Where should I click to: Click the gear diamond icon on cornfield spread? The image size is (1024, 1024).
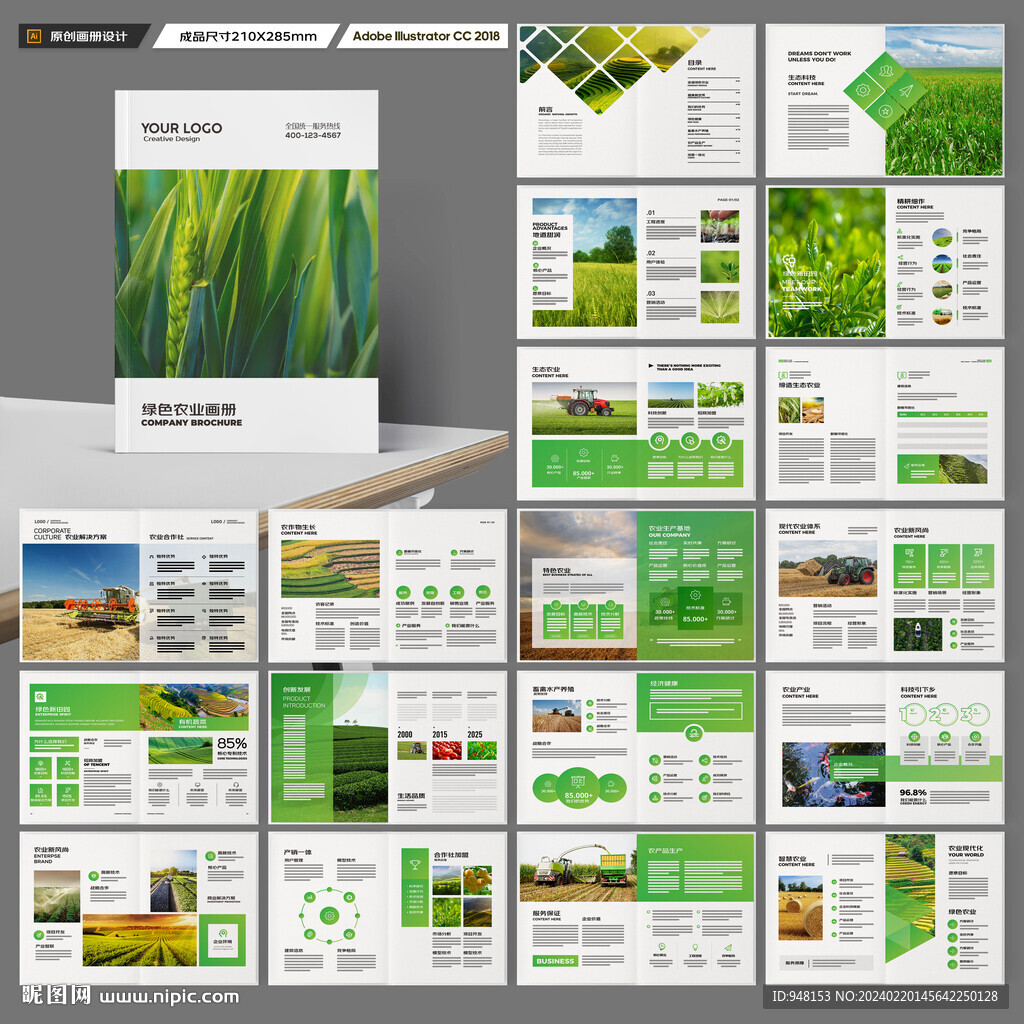coord(863,89)
